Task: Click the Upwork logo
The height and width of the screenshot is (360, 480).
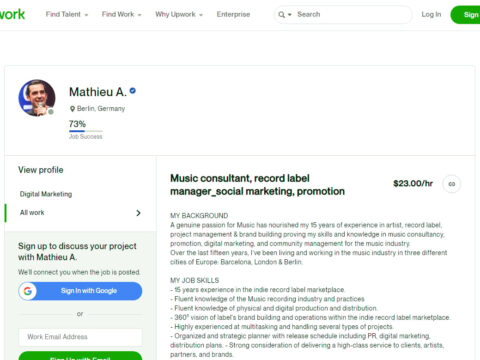Action: (12, 14)
